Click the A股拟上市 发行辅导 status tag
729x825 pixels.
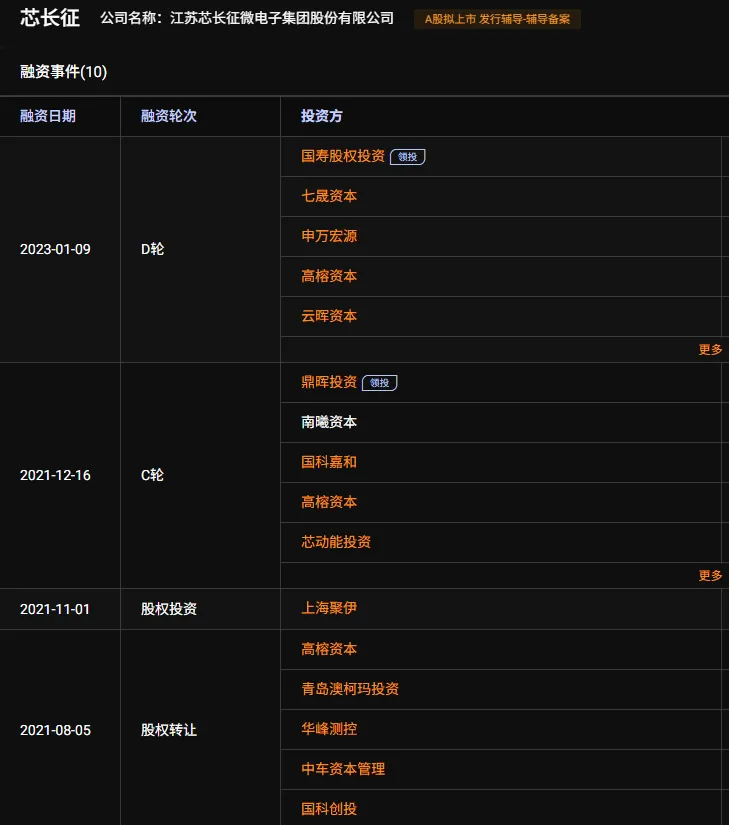tap(497, 19)
